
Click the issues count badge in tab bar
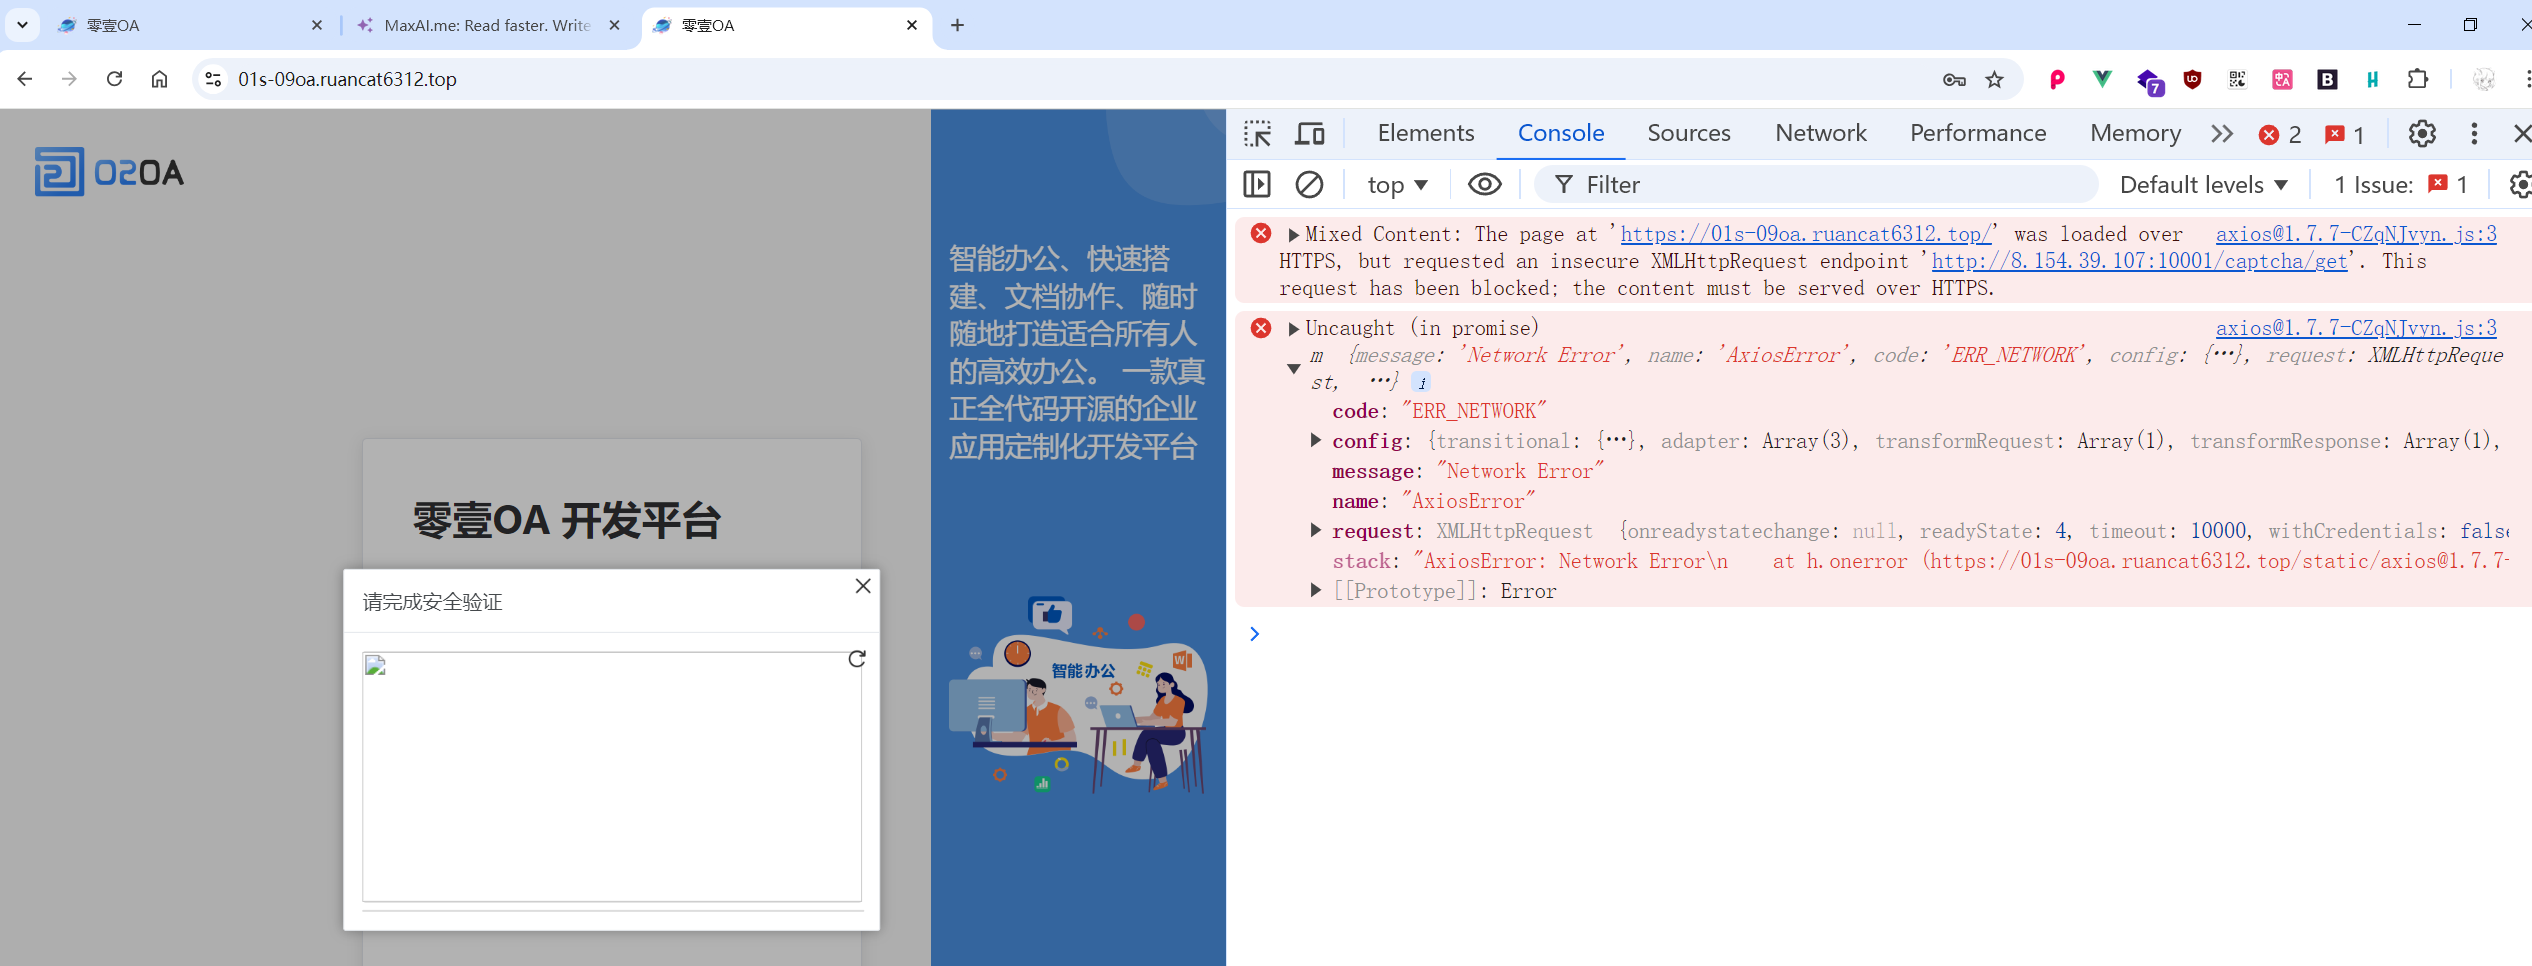[2344, 135]
